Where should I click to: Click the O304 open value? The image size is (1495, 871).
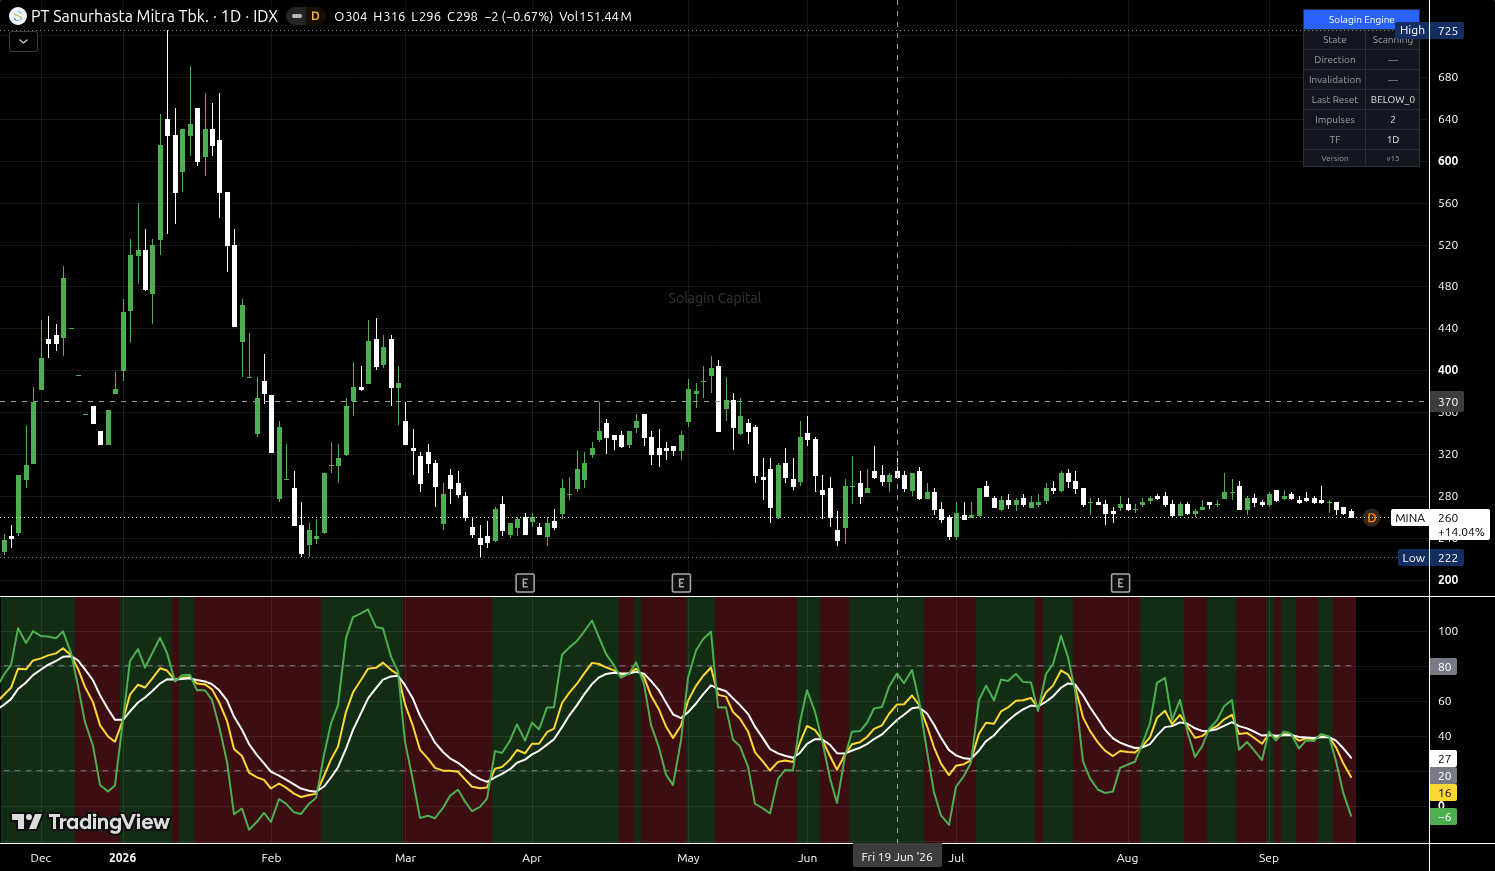coord(350,17)
